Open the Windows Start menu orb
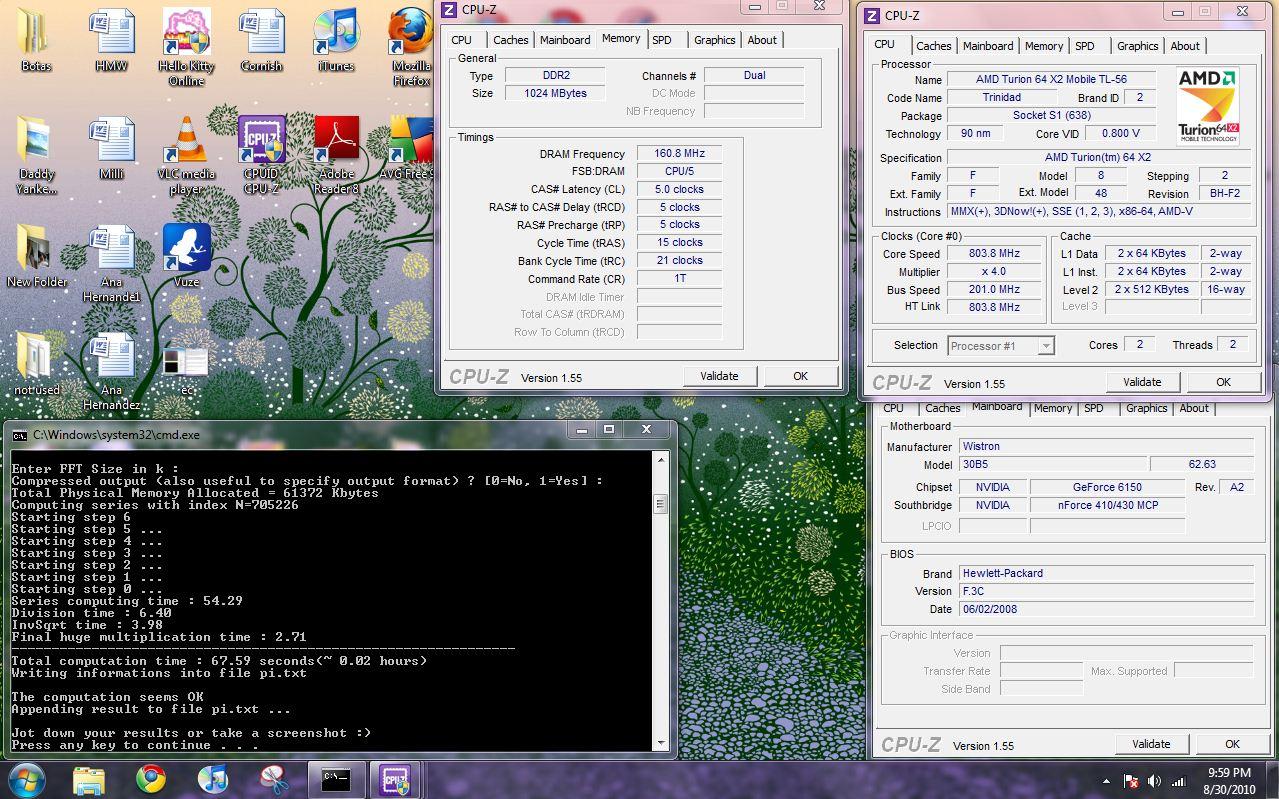Screen dimensions: 1279x799 [x=26, y=779]
